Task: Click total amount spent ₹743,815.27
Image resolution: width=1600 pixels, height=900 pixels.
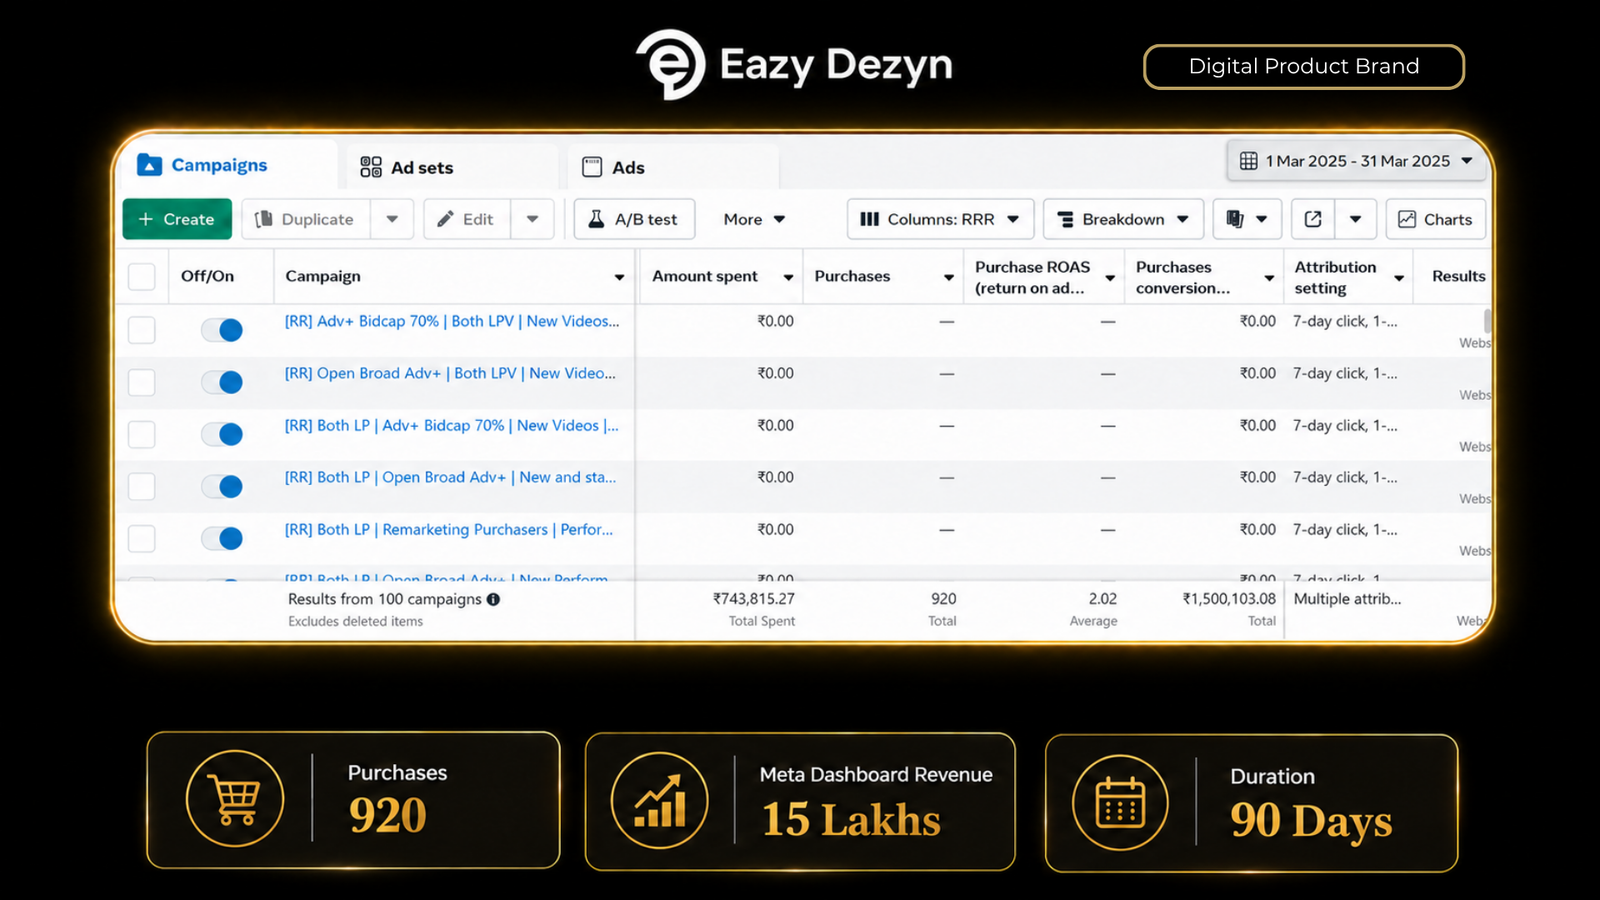Action: click(754, 599)
